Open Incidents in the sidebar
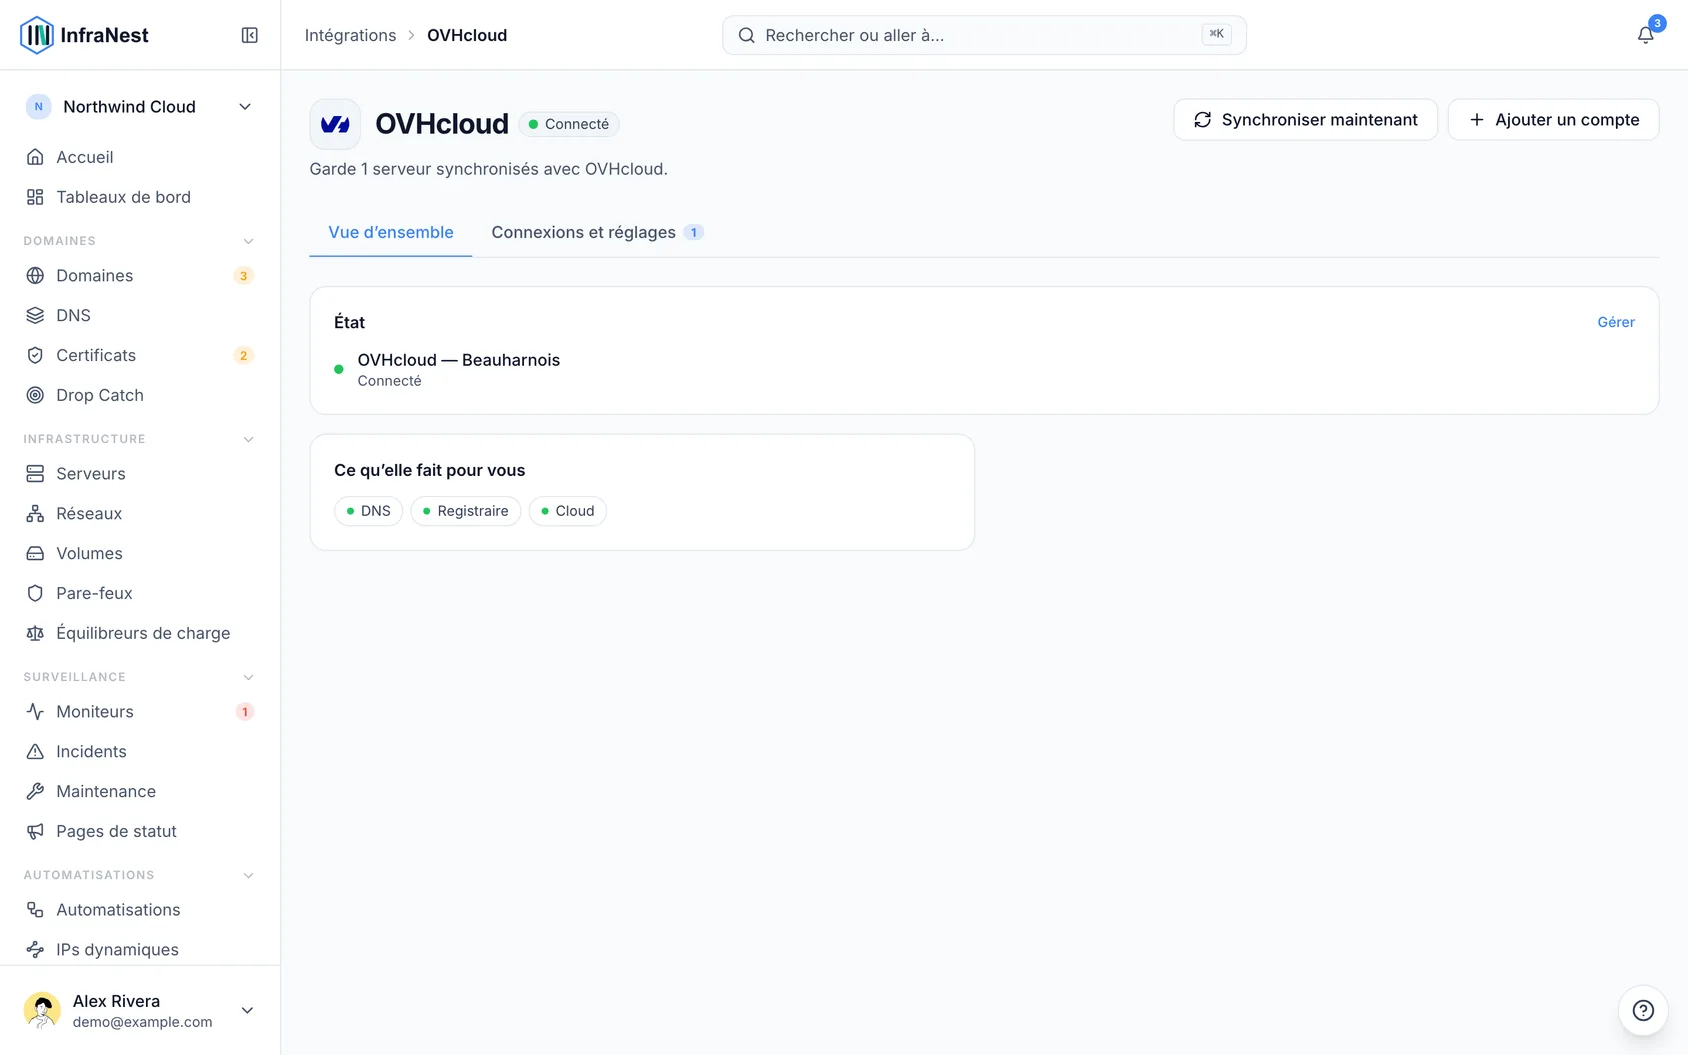The image size is (1688, 1055). click(140, 751)
